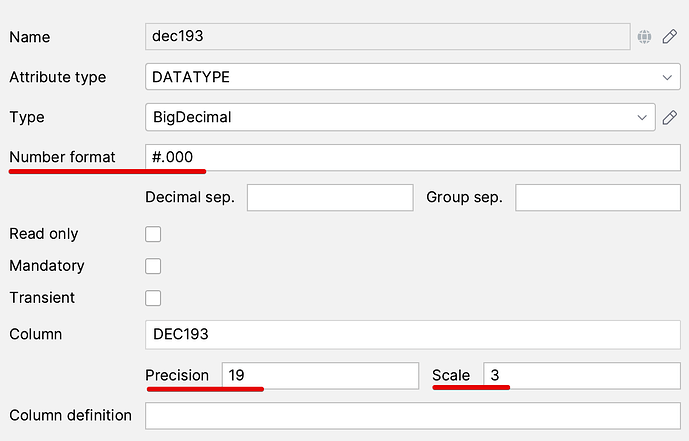Click the Number format field with #.000
689x441 pixels.
[413, 157]
